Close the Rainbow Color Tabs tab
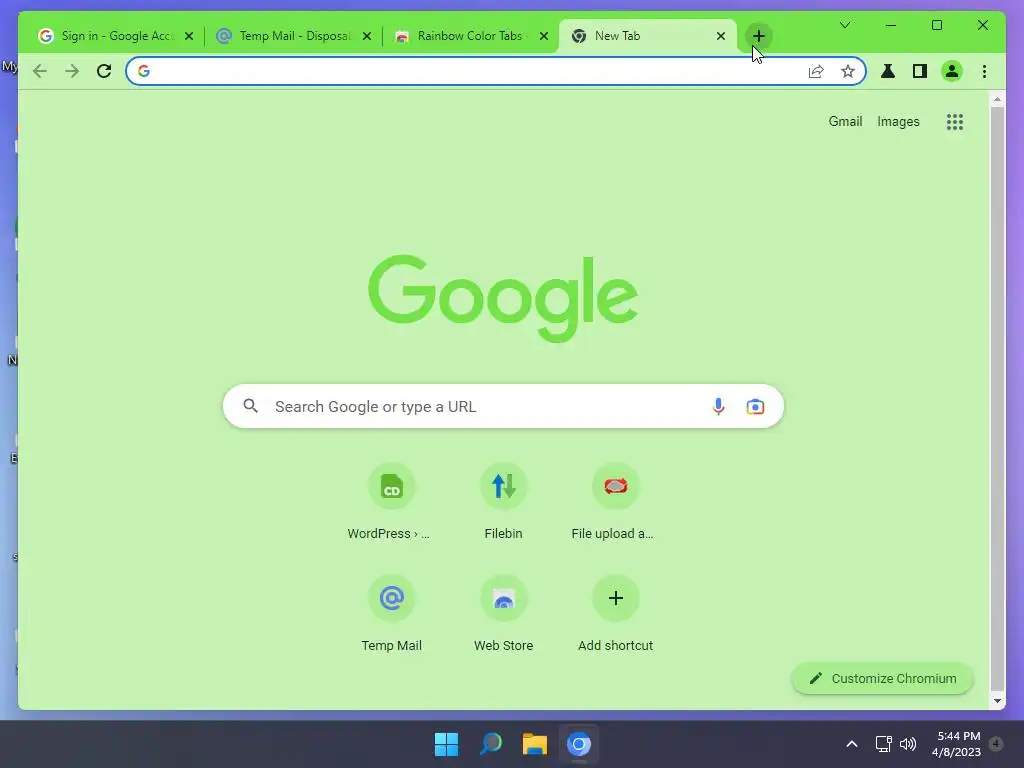The height and width of the screenshot is (768, 1024). (543, 36)
